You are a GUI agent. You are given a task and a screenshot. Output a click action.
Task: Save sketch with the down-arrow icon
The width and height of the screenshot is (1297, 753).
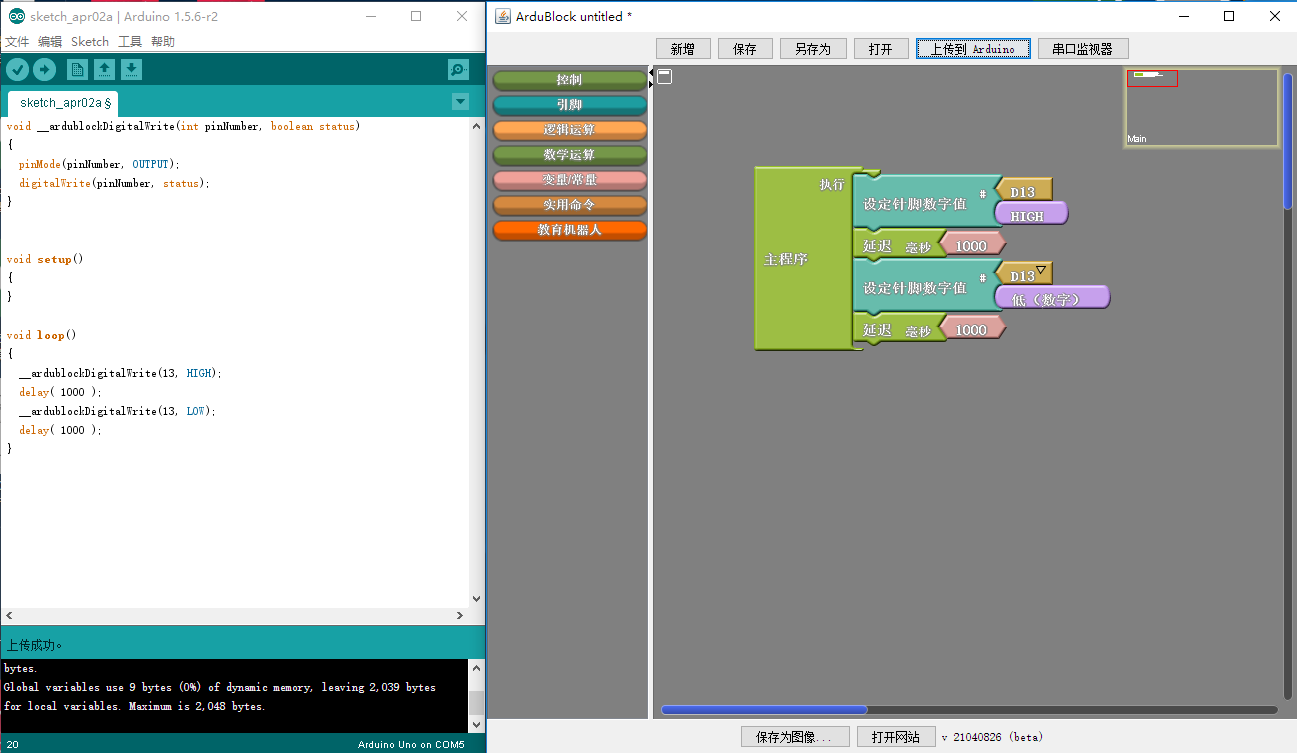[x=131, y=69]
